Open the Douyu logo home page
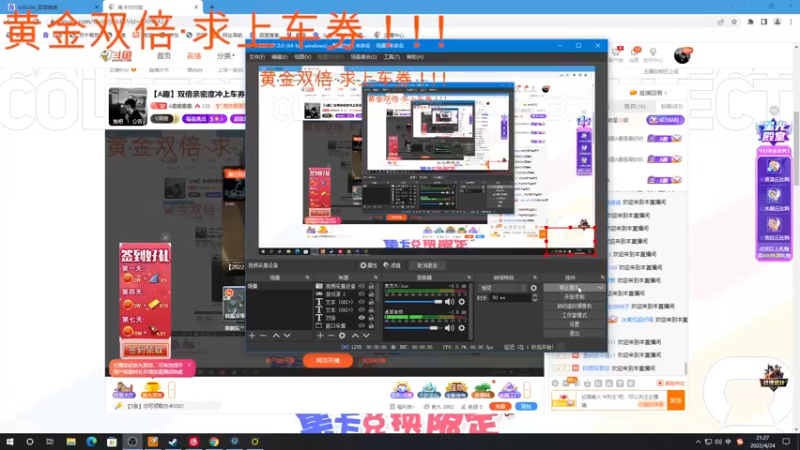The height and width of the screenshot is (450, 800). click(x=116, y=55)
